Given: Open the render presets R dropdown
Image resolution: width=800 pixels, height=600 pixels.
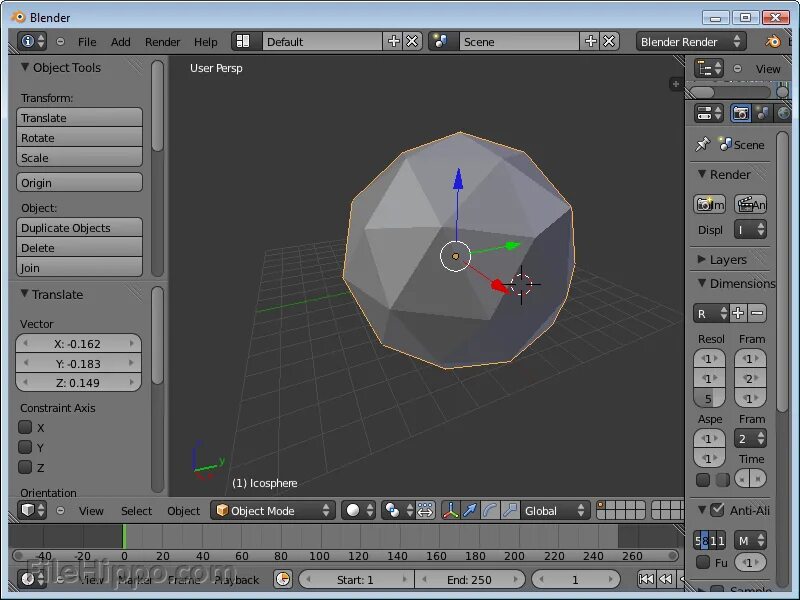Looking at the screenshot, I should [x=711, y=313].
